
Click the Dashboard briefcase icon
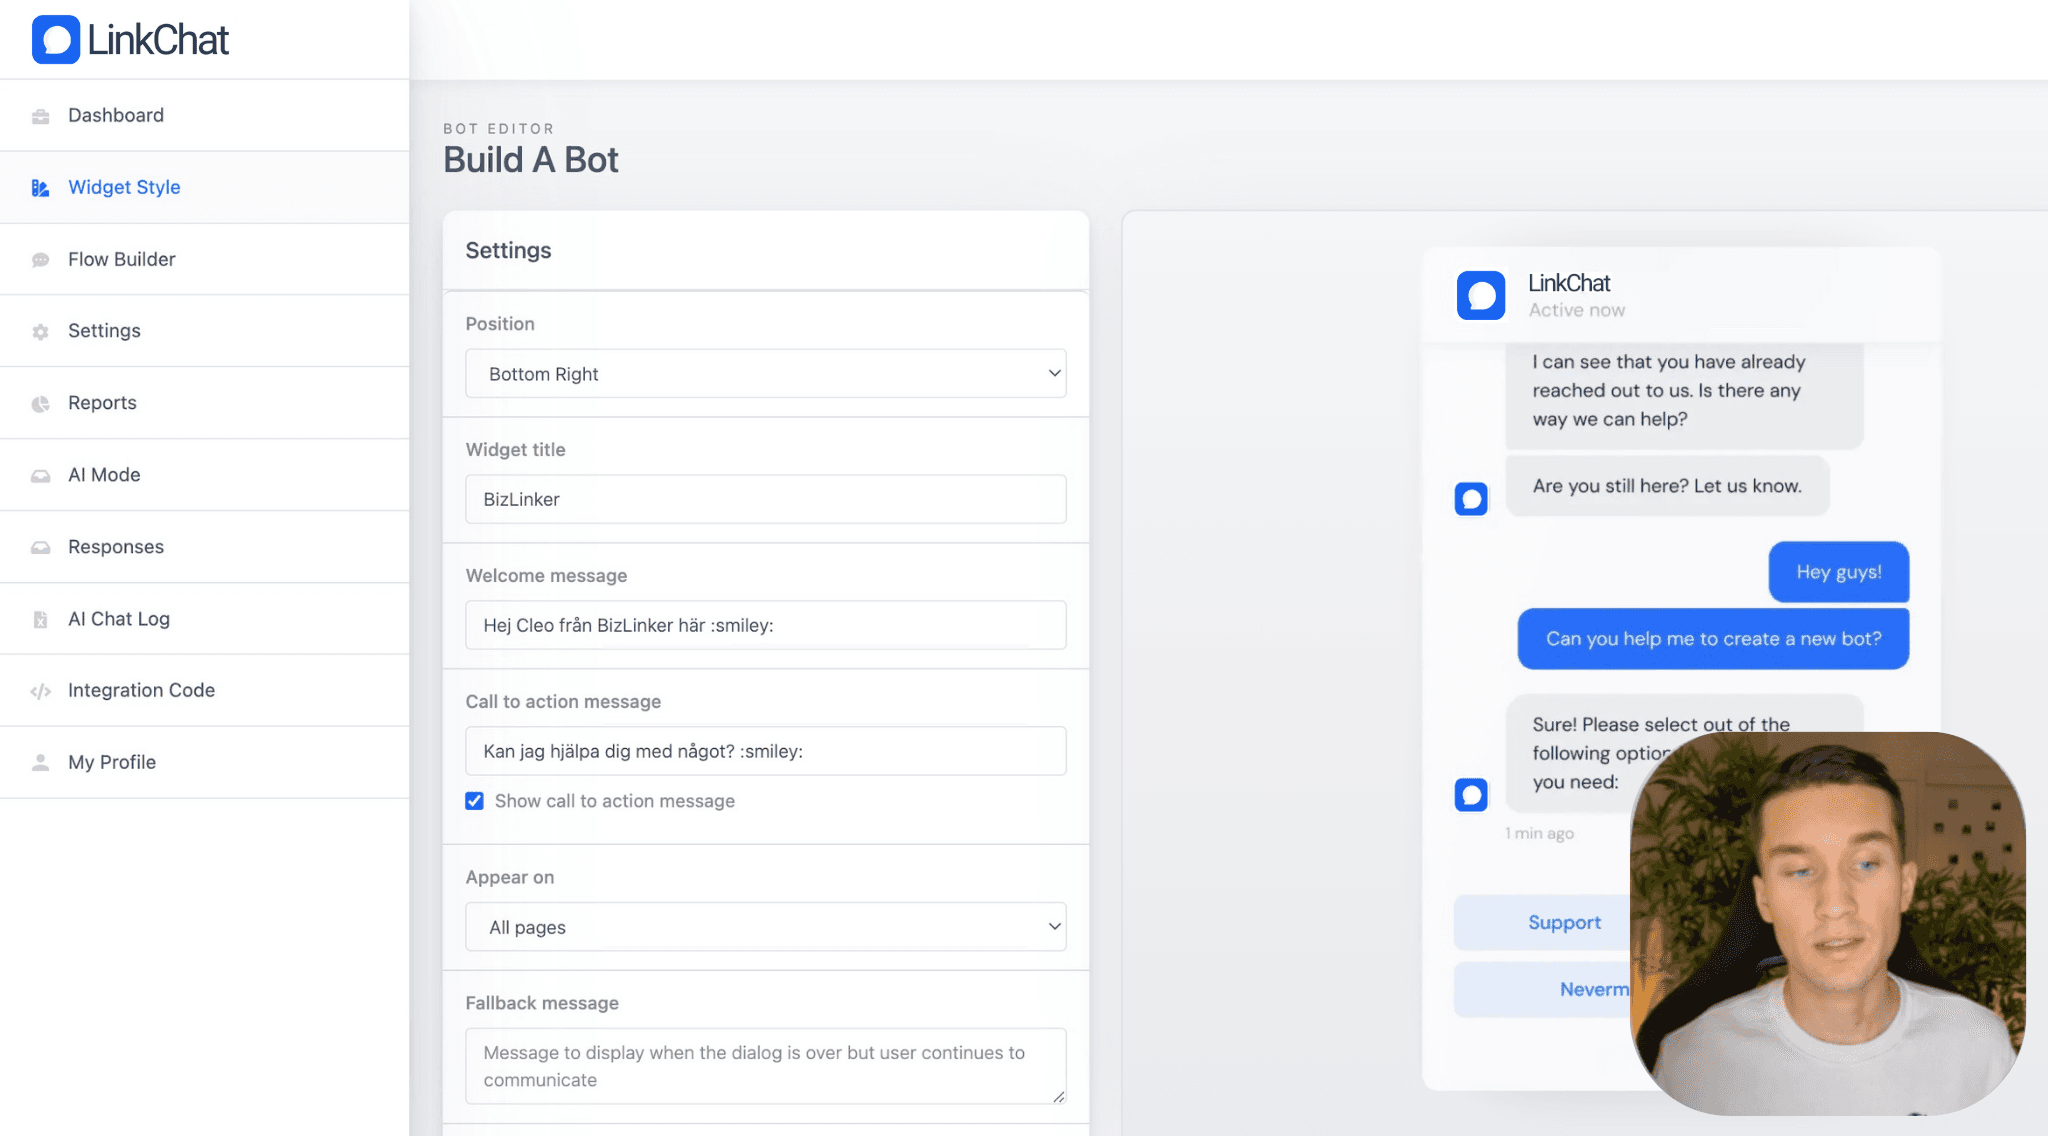[40, 116]
